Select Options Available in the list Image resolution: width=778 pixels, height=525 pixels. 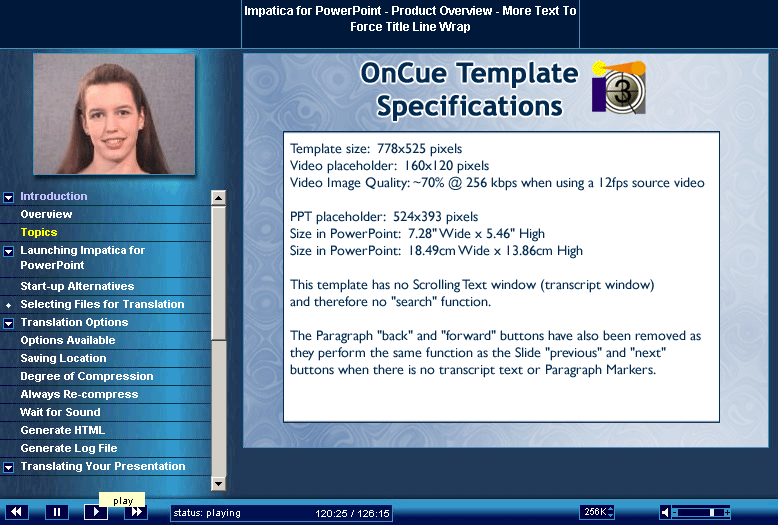point(68,340)
